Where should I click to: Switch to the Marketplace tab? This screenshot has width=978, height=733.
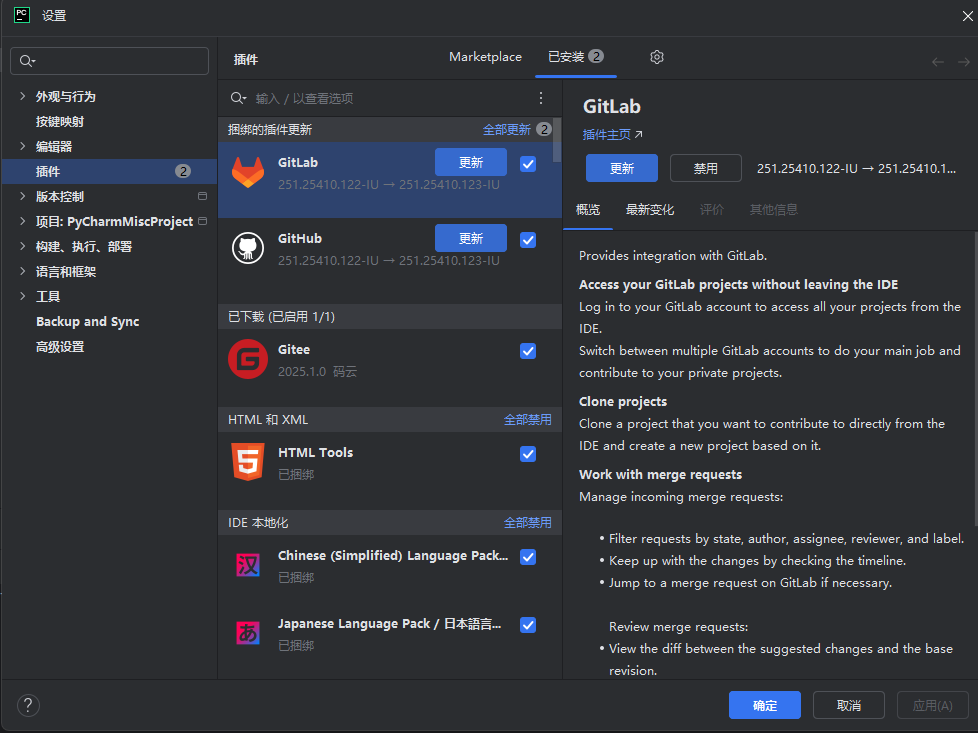[x=485, y=57]
